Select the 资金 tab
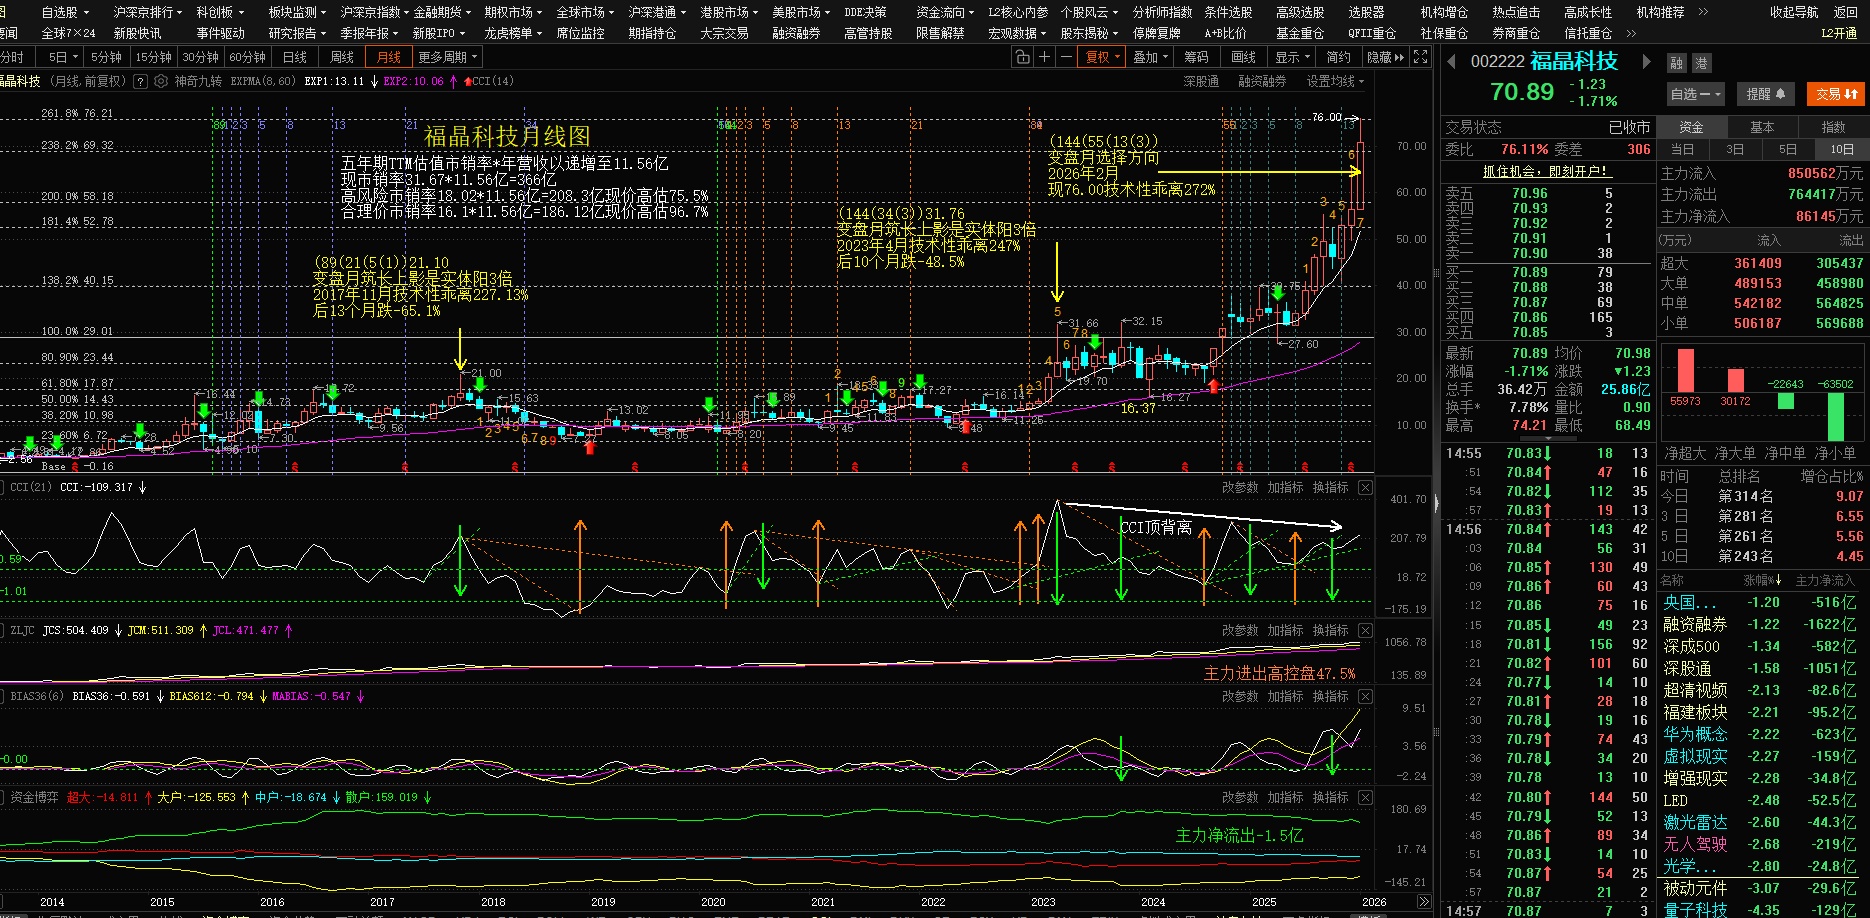Screen dimensions: 1870x918 pyautogui.click(x=1691, y=127)
